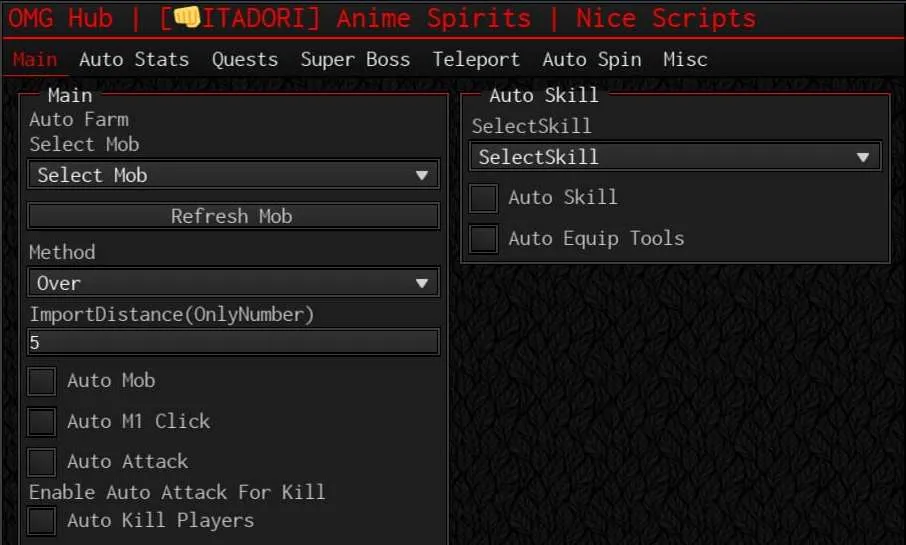Switch to the Auto Spin tab
The image size is (906, 545).
(592, 60)
